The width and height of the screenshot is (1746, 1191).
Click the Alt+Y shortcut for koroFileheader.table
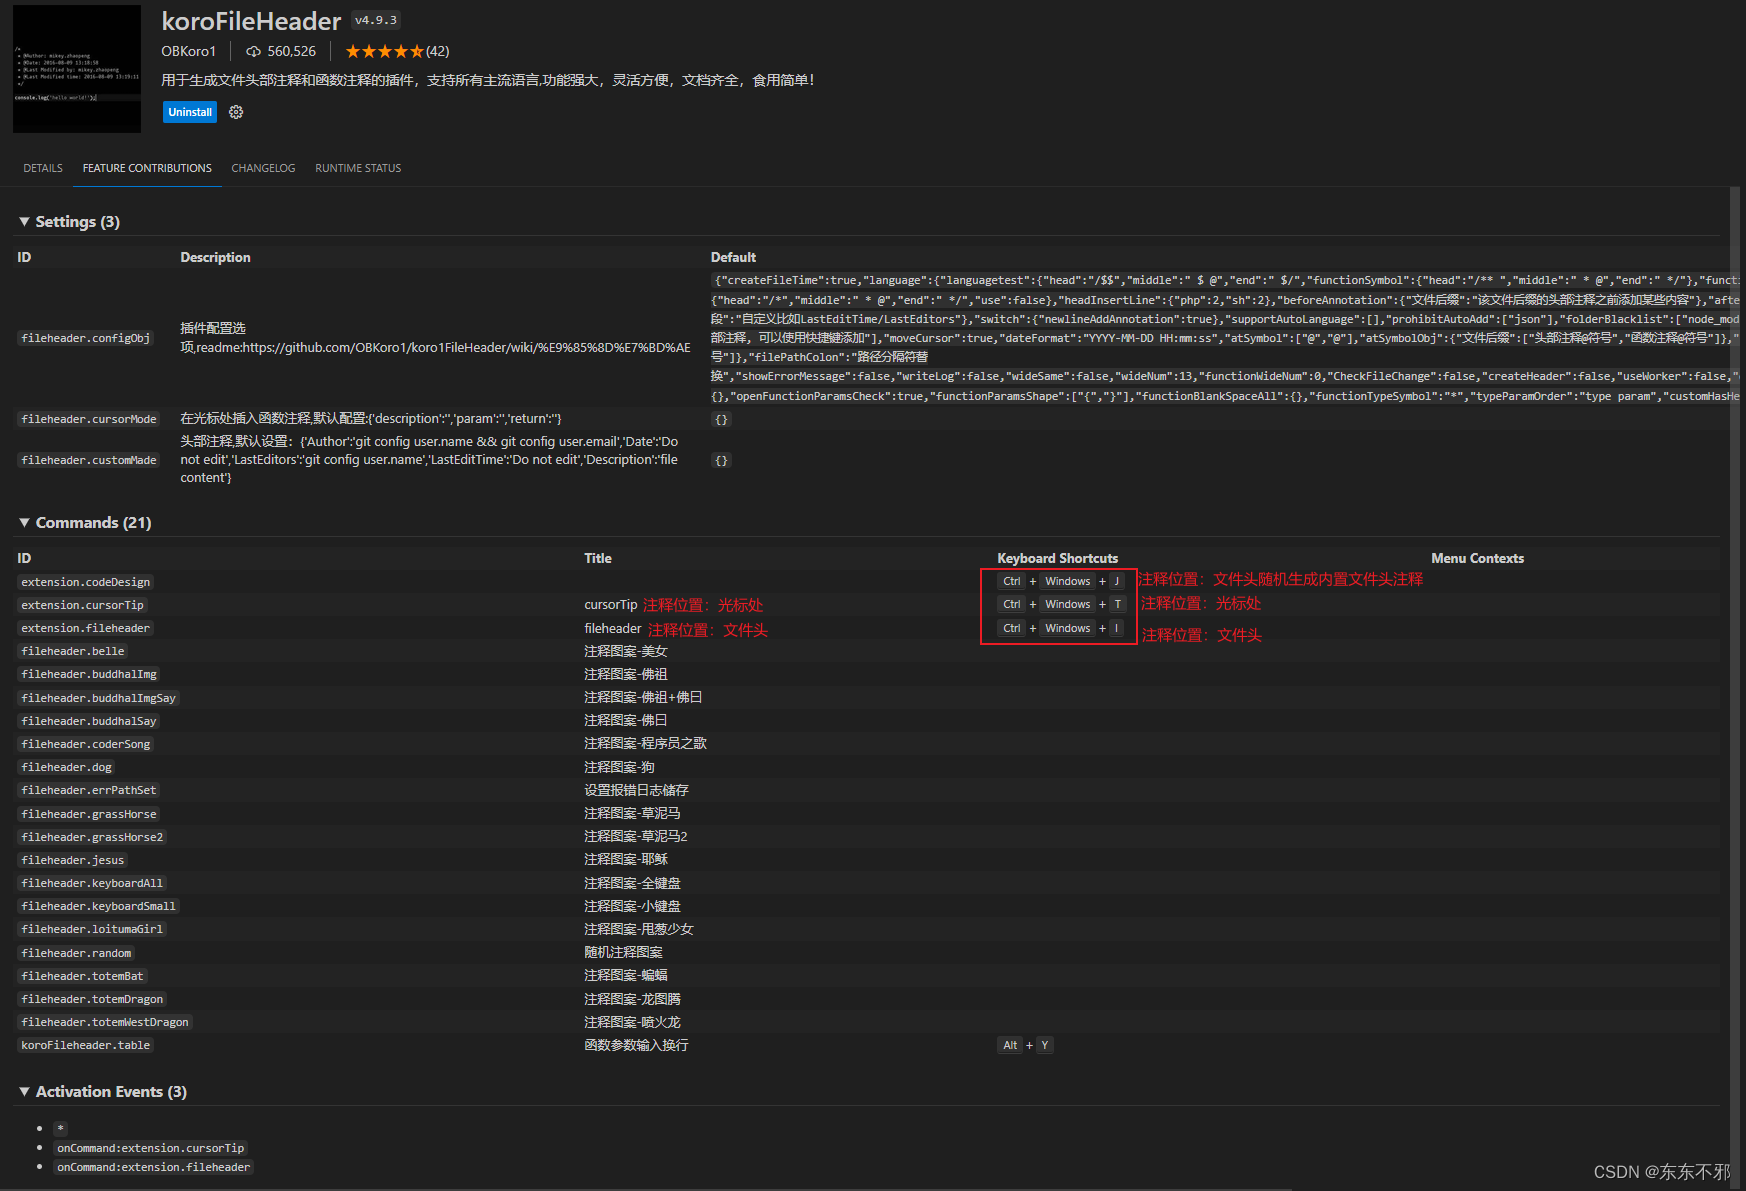(x=1024, y=1044)
